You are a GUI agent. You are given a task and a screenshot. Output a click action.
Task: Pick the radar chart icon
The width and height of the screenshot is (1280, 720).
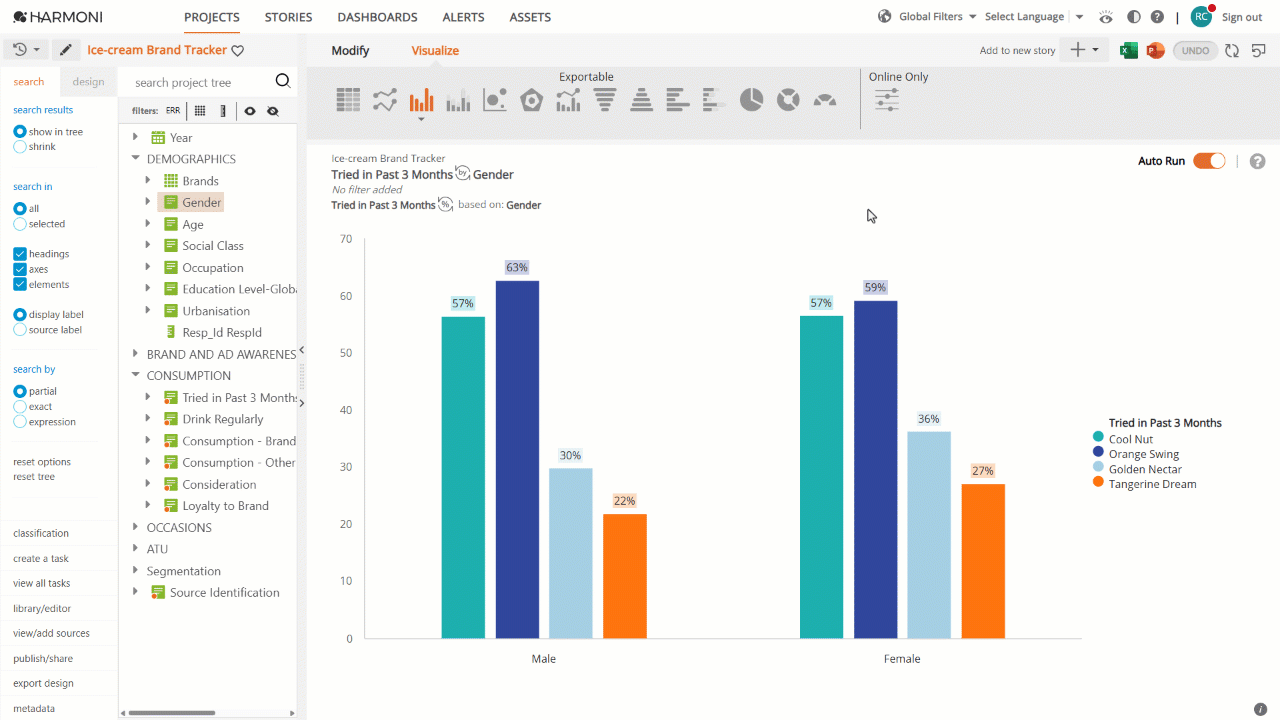531,100
